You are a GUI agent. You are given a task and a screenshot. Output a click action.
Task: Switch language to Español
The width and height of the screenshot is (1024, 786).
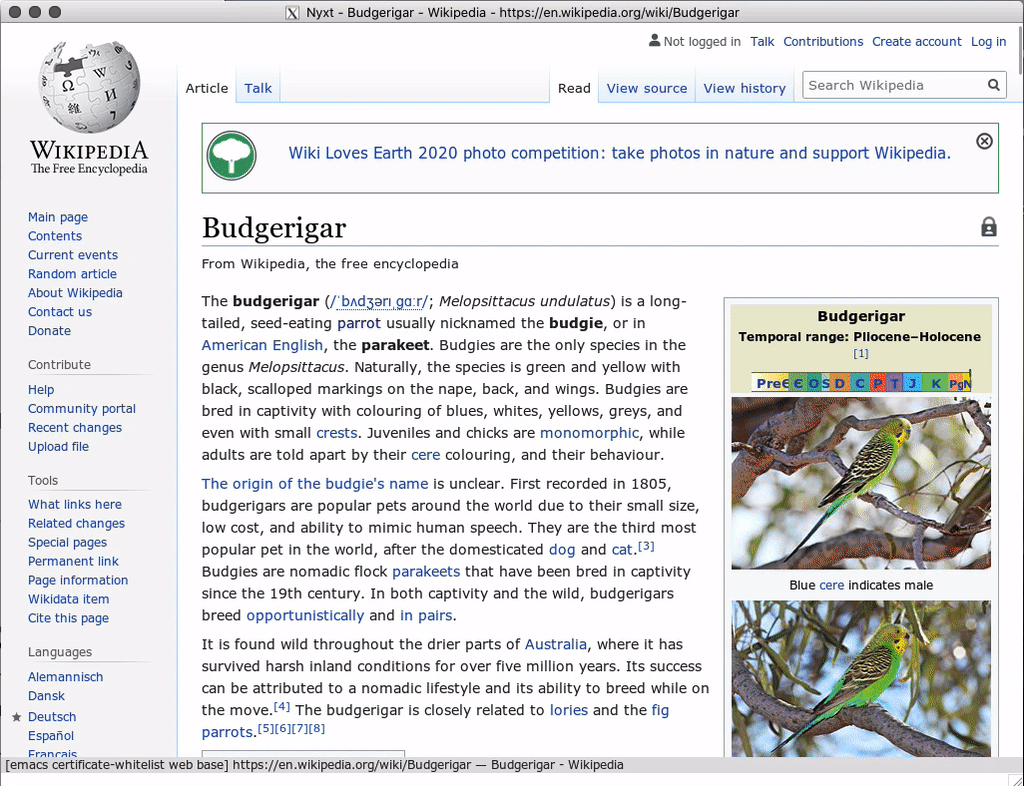50,736
